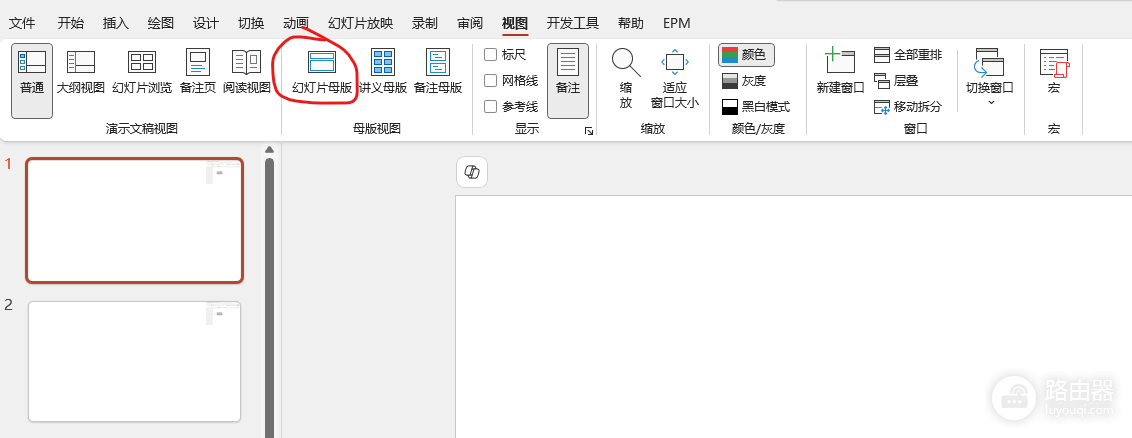Open the Developer (开发工具) tab
Viewport: 1132px width, 438px height.
click(x=572, y=23)
